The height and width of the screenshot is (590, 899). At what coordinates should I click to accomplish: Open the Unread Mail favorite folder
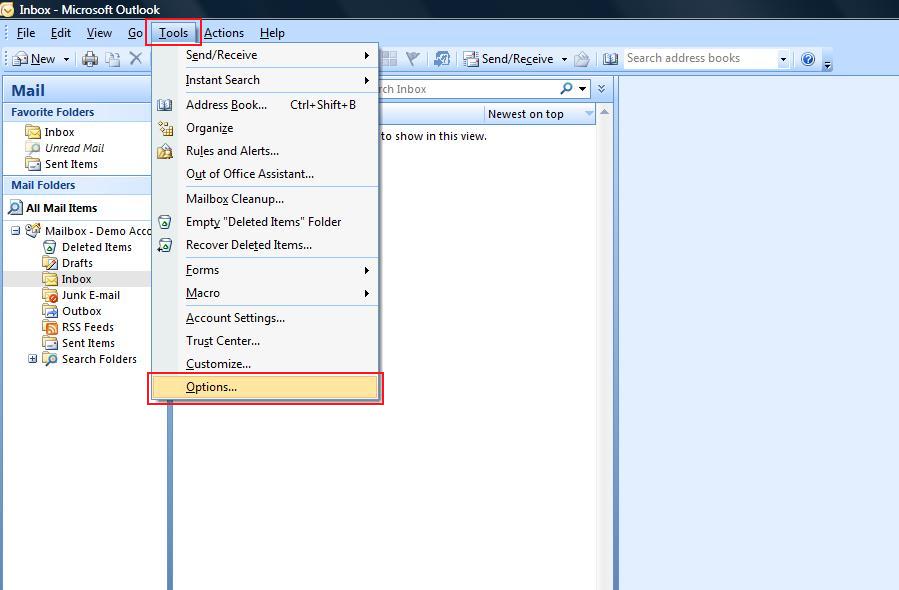tap(76, 147)
